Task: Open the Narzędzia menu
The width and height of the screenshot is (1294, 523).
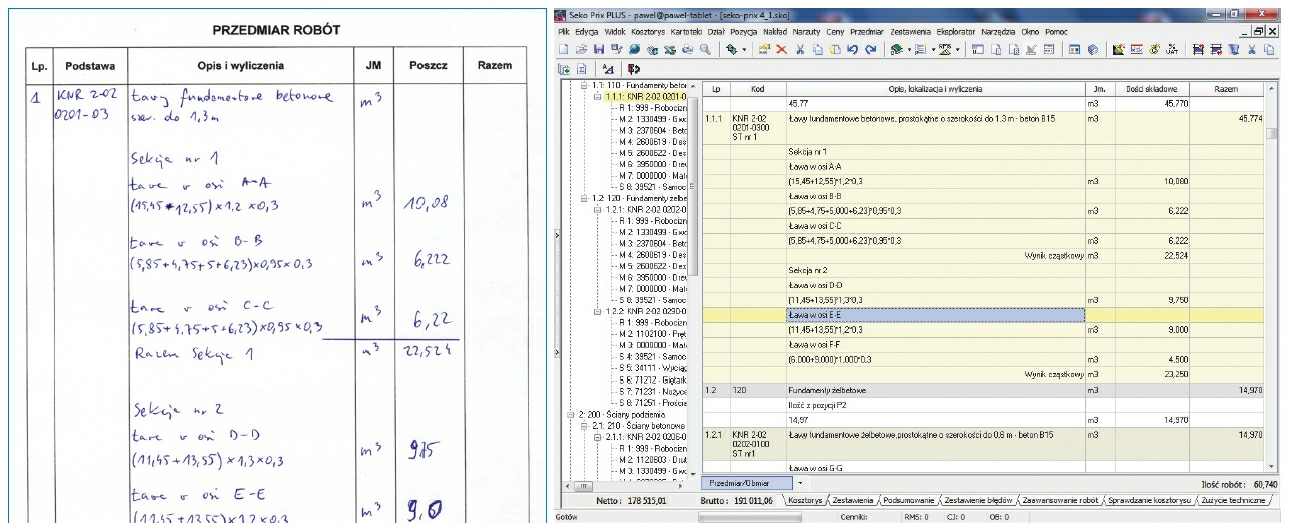Action: point(997,33)
